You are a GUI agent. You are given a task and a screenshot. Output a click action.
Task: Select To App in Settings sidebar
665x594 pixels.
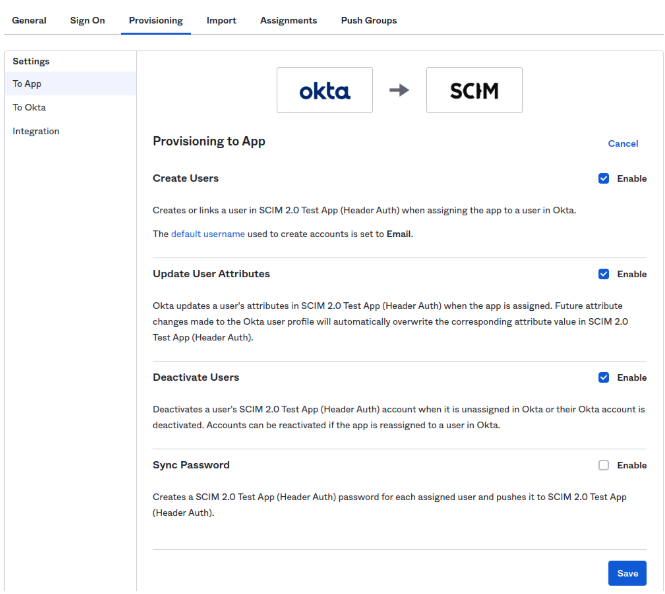(x=70, y=84)
